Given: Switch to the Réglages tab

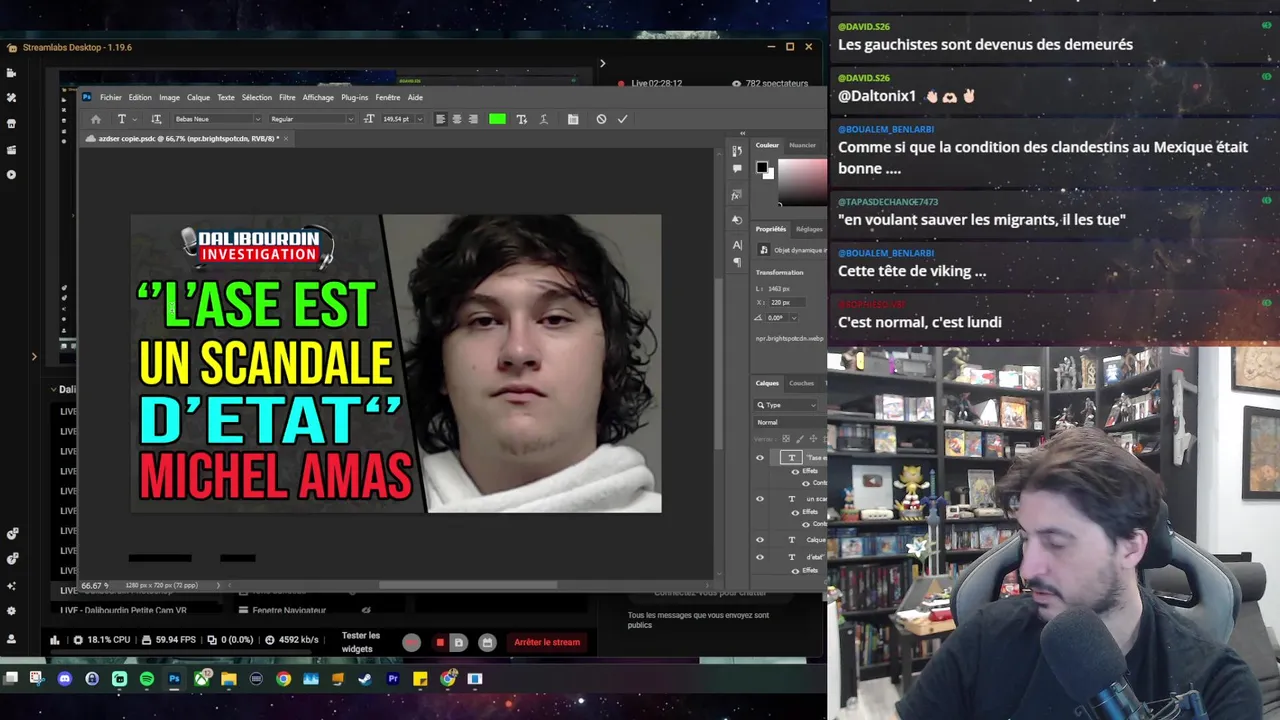Looking at the screenshot, I should point(809,229).
